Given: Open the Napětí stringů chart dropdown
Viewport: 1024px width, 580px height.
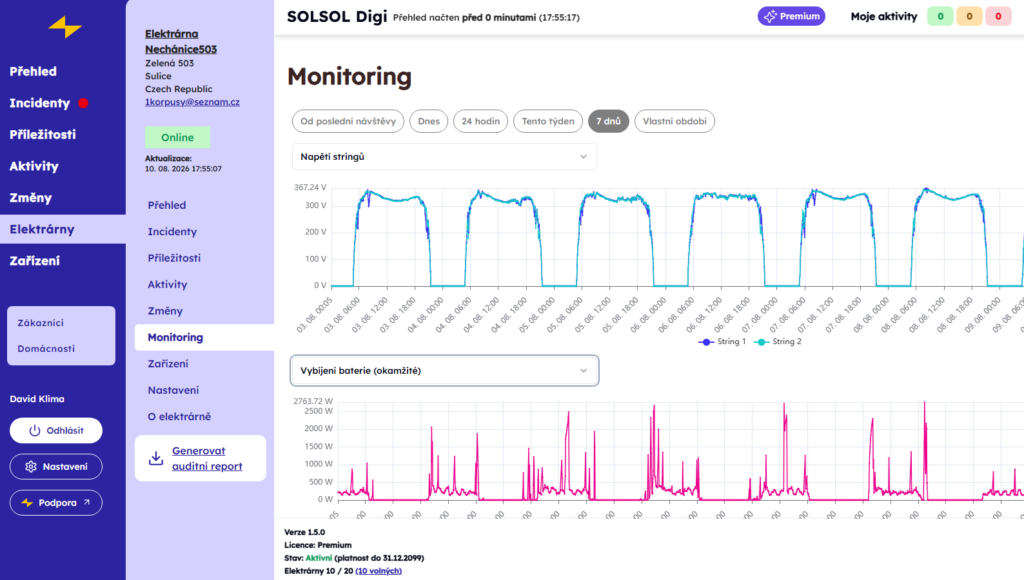Looking at the screenshot, I should click(444, 157).
